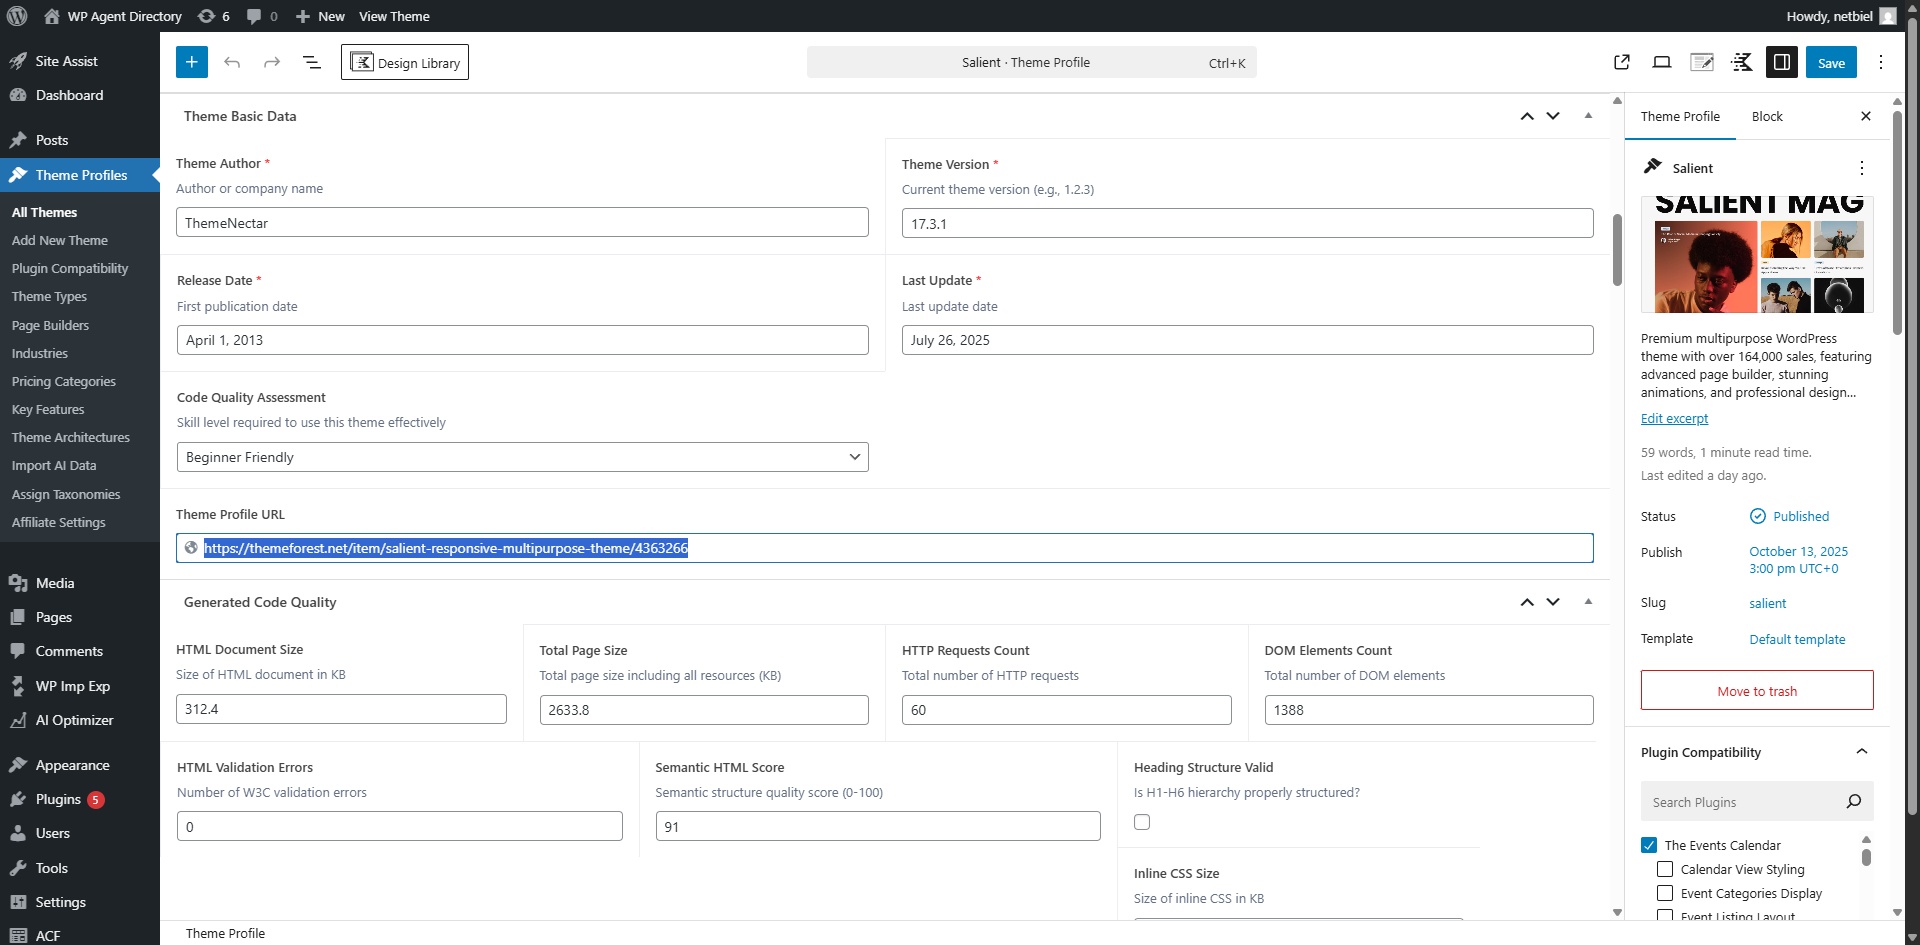Toggle the Settings sidebar panel icon
The image size is (1920, 945).
(1781, 62)
